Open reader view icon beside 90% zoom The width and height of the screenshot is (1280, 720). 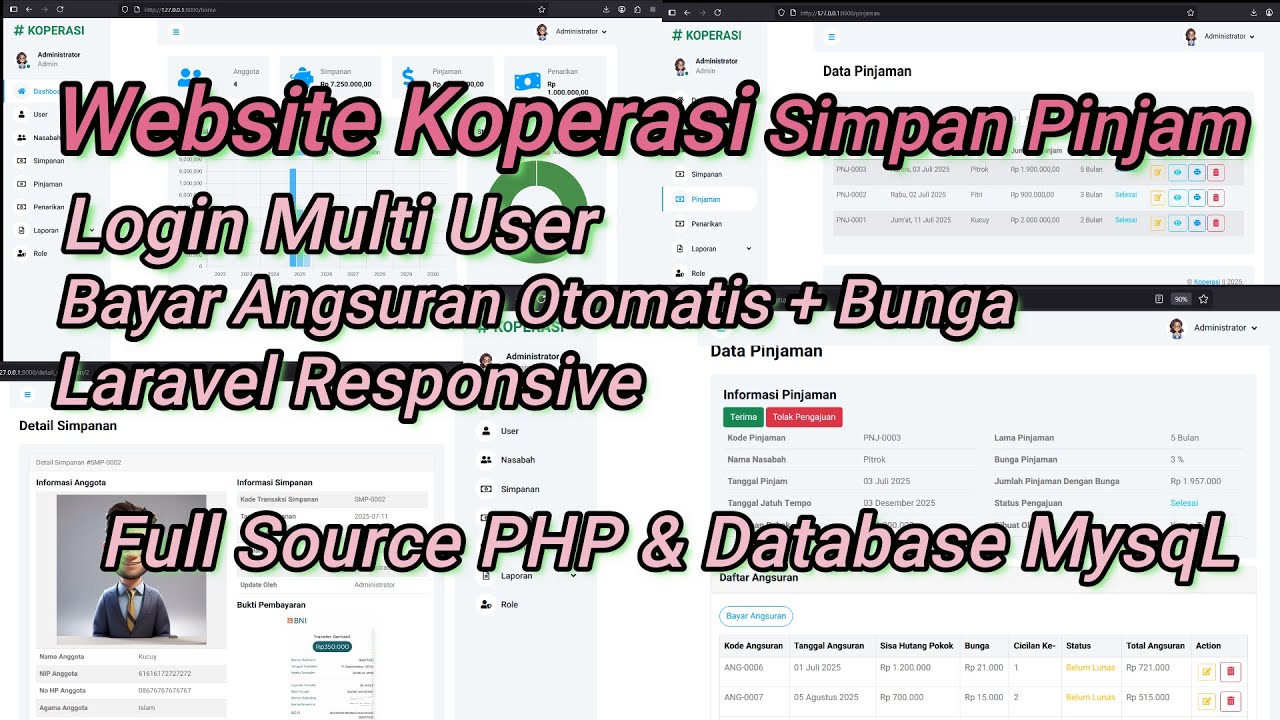click(1158, 298)
